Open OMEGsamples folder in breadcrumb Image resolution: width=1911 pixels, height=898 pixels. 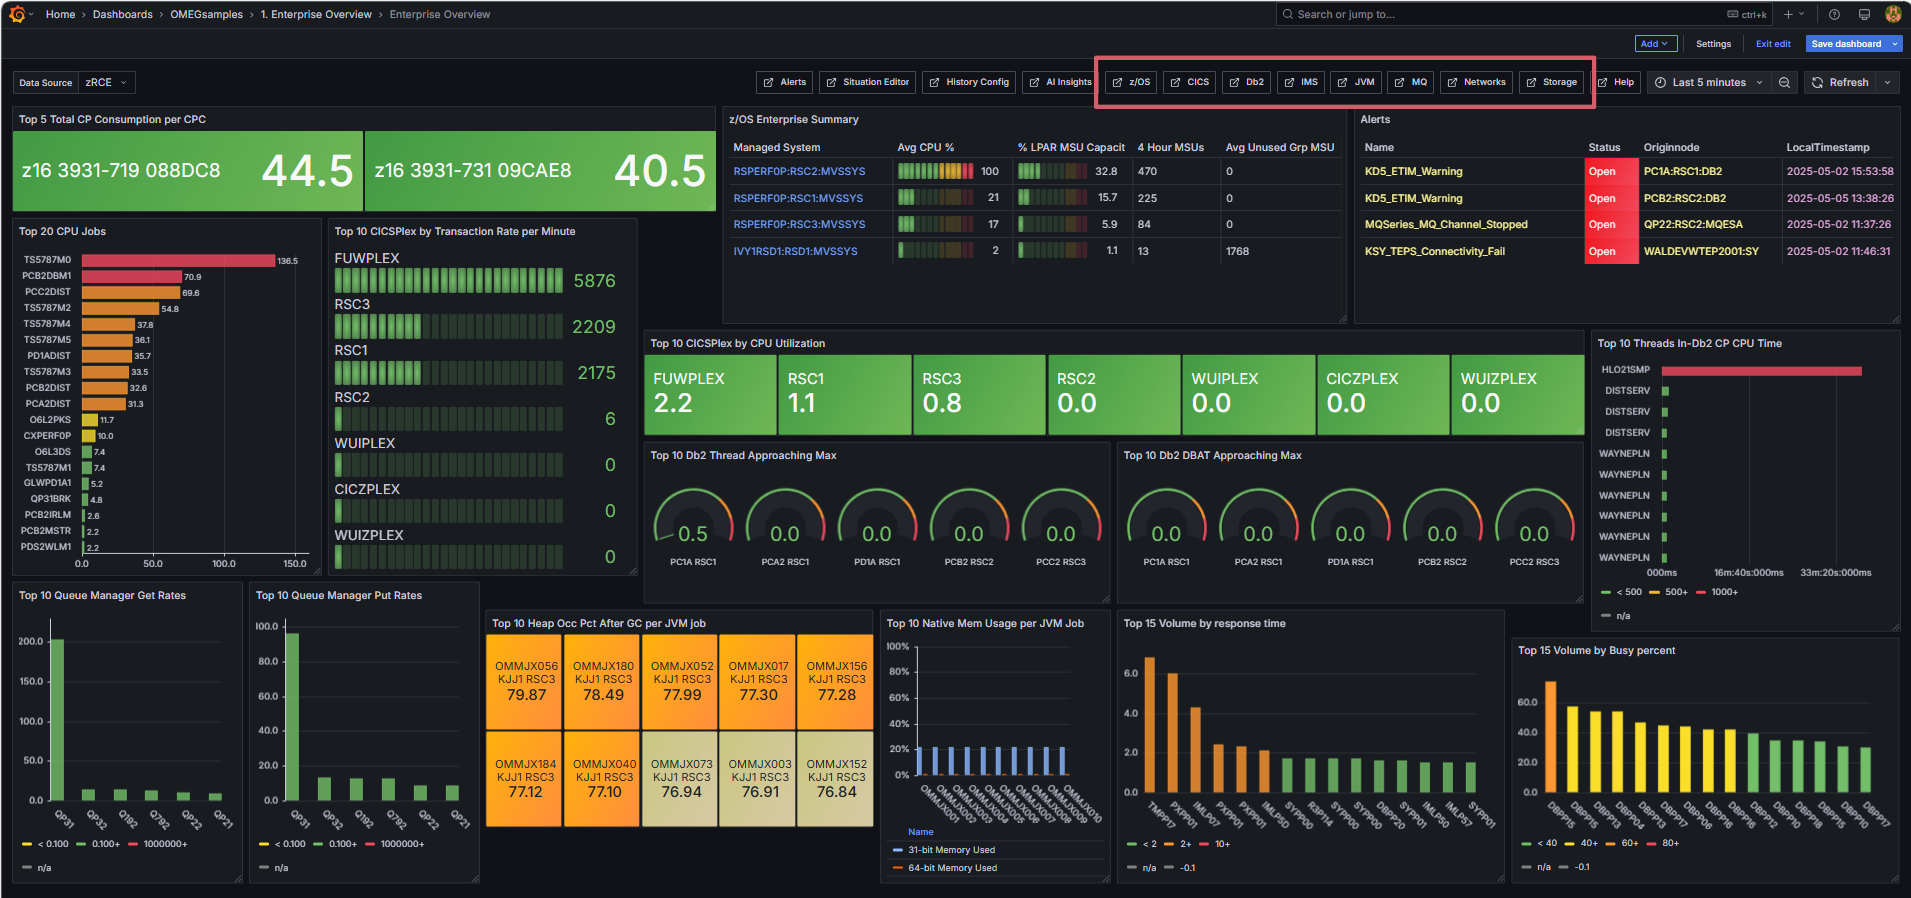coord(206,14)
